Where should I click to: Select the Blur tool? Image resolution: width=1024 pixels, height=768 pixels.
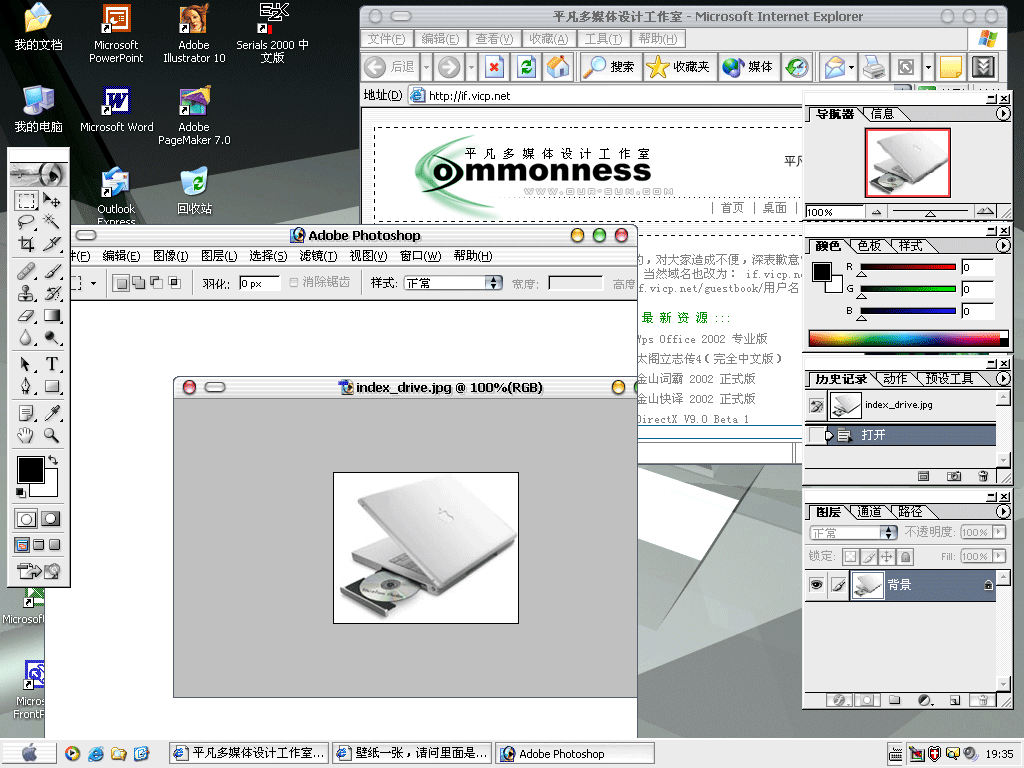26,338
